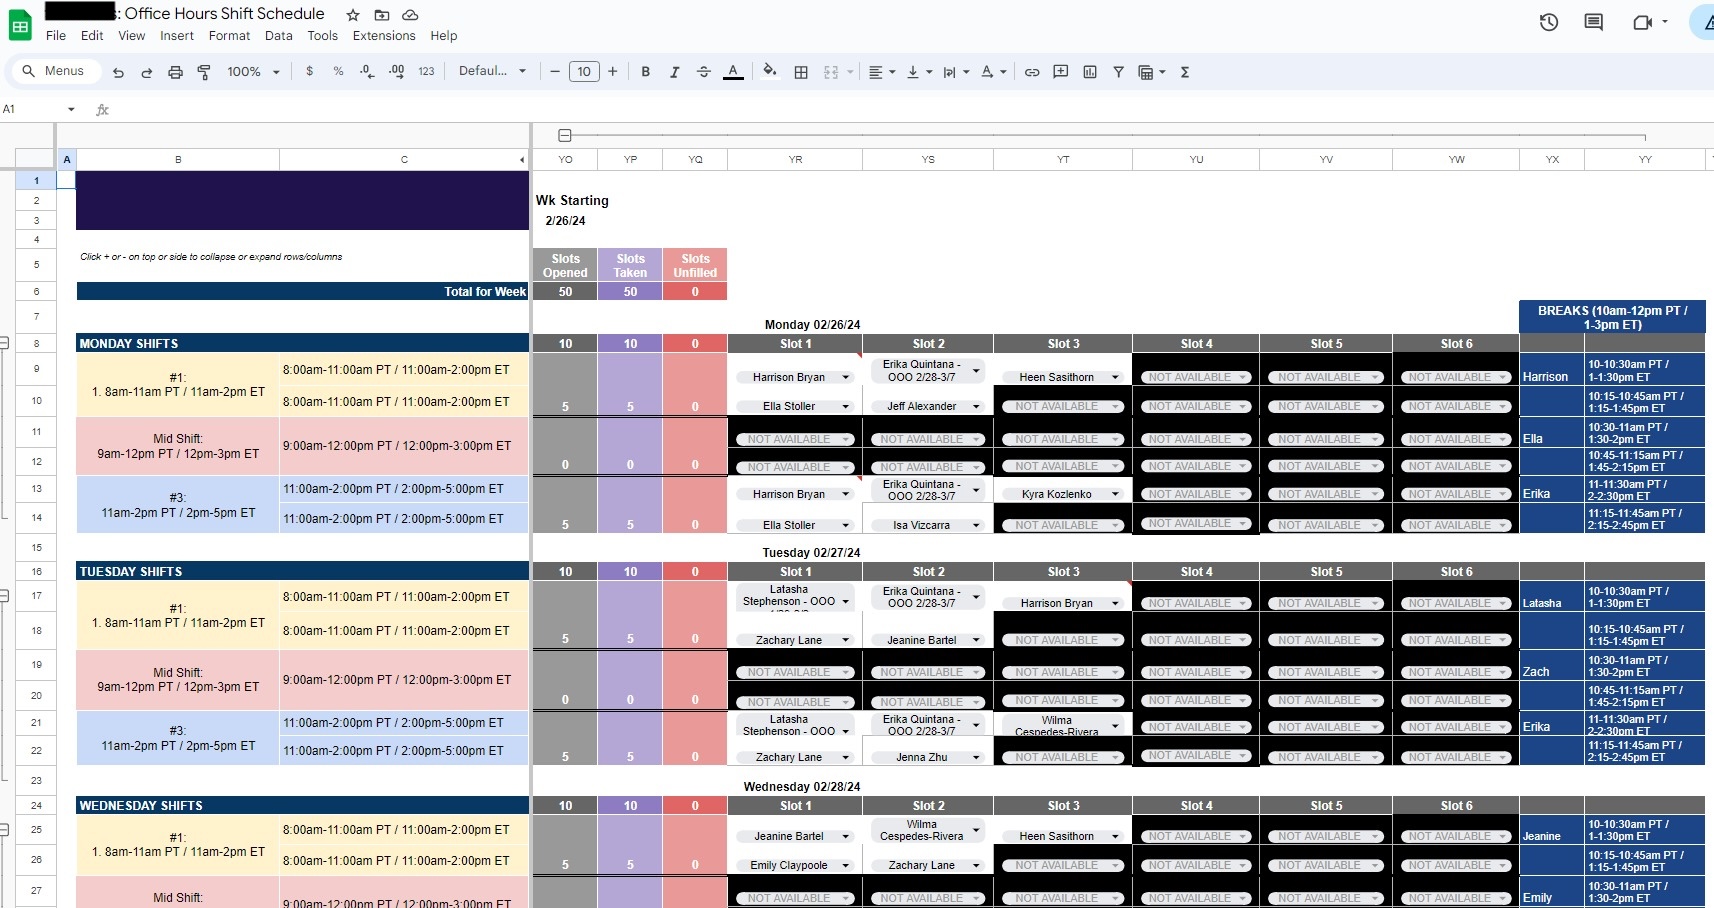
Task: Open the Format menu
Action: coord(229,36)
